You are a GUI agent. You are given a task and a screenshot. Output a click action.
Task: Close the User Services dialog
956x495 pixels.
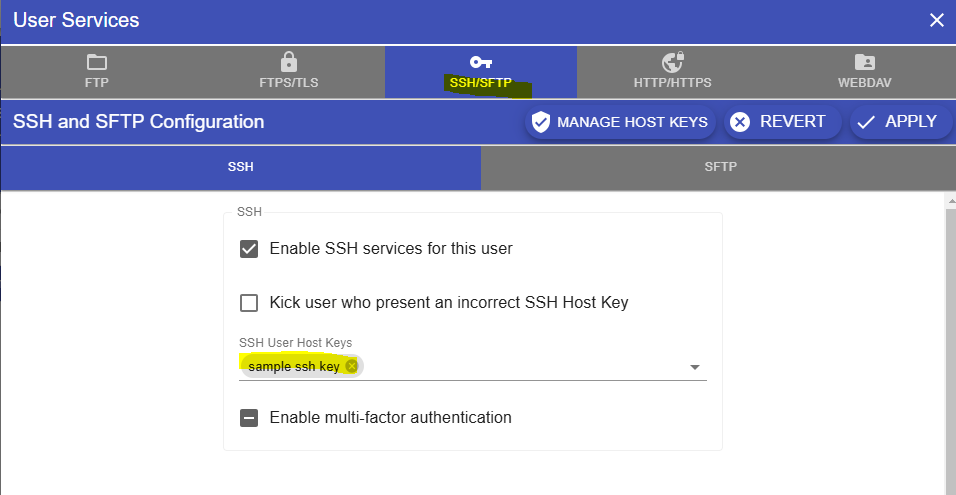pos(936,20)
